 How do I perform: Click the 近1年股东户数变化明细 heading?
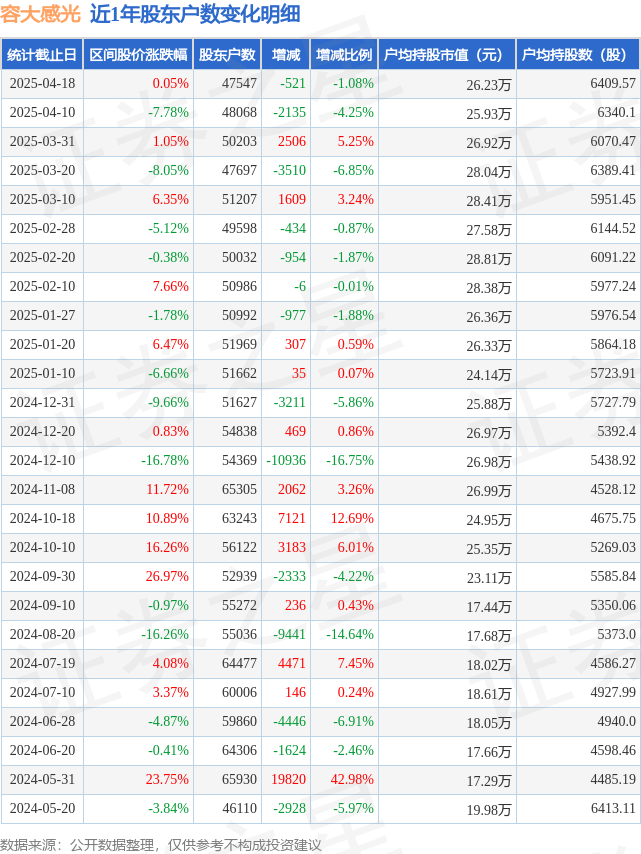pos(195,14)
